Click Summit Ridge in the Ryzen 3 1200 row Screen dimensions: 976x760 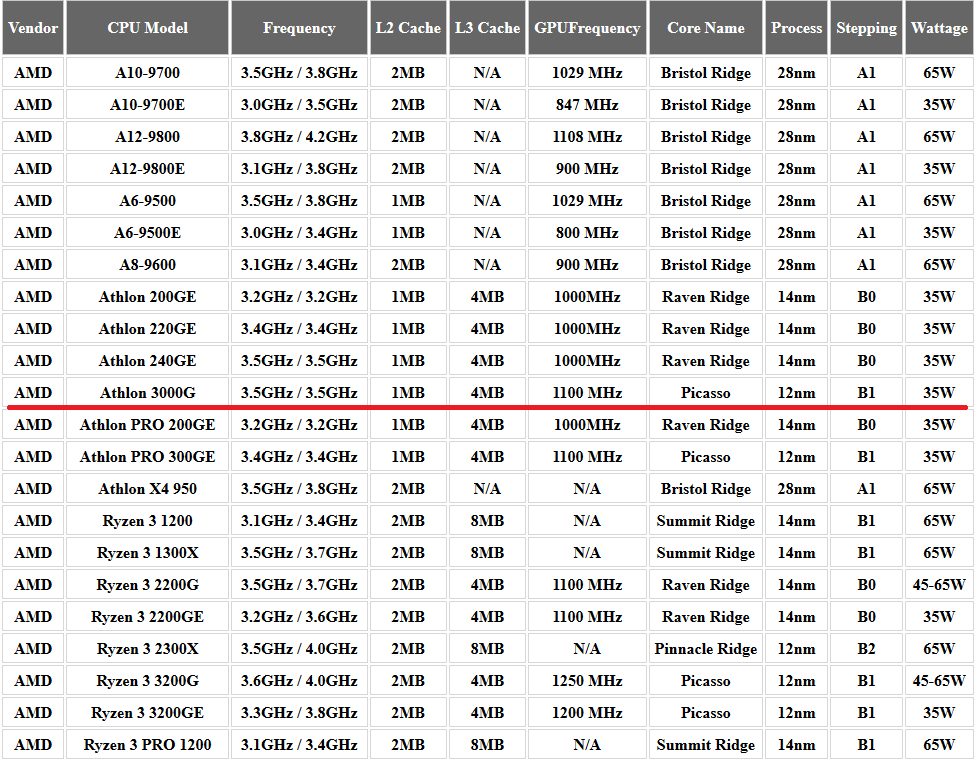pos(706,521)
